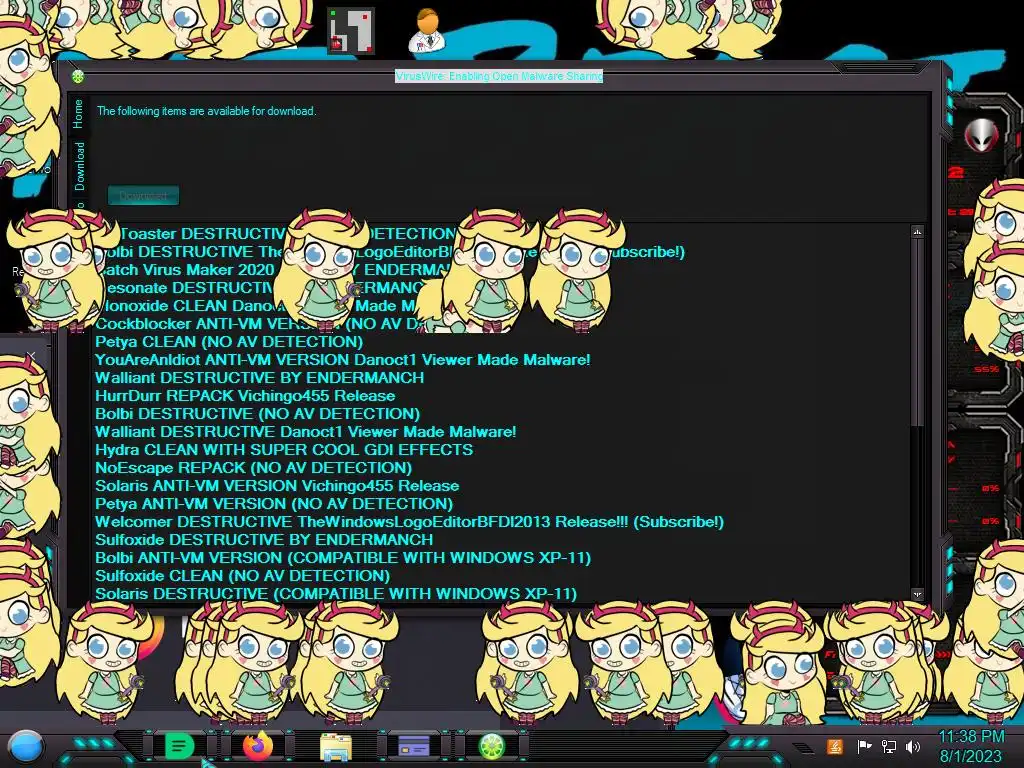
Task: Click the Alienware head icon on right panel
Action: coord(981,135)
